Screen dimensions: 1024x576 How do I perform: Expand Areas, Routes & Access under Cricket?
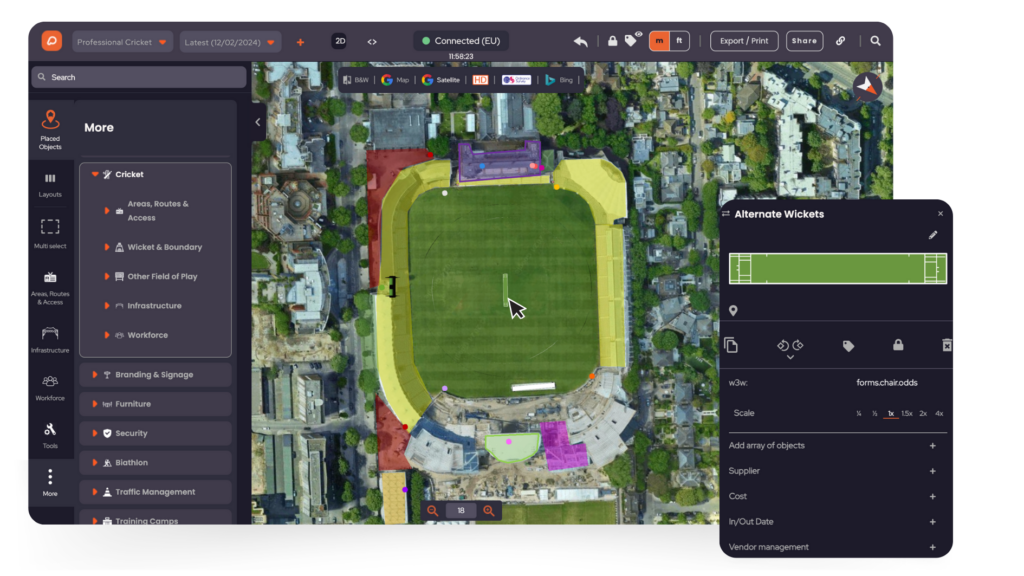pos(106,210)
